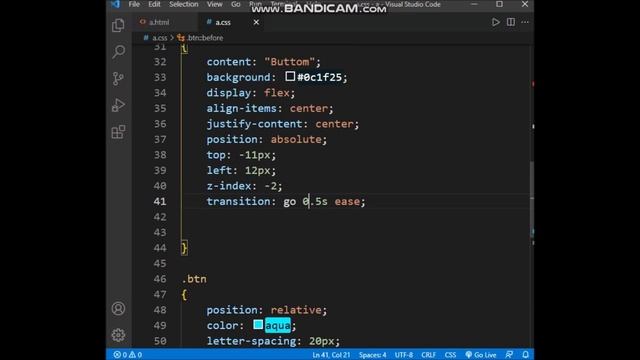Image resolution: width=640 pixels, height=360 pixels.
Task: Open the Extensions view
Action: [x=118, y=132]
